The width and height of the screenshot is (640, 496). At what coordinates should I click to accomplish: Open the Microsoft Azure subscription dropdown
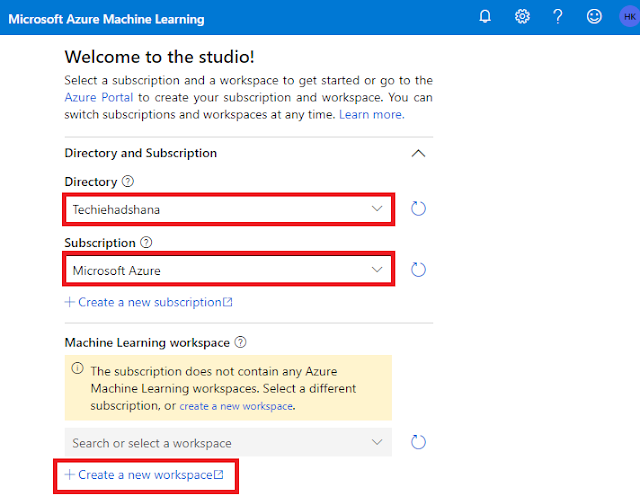point(229,269)
